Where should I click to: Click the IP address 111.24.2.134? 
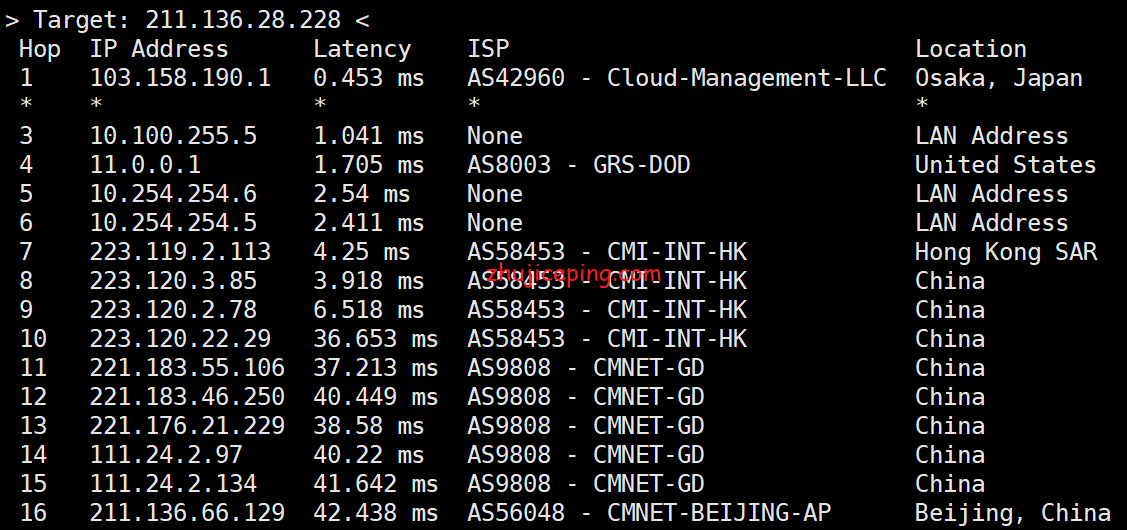coord(173,484)
